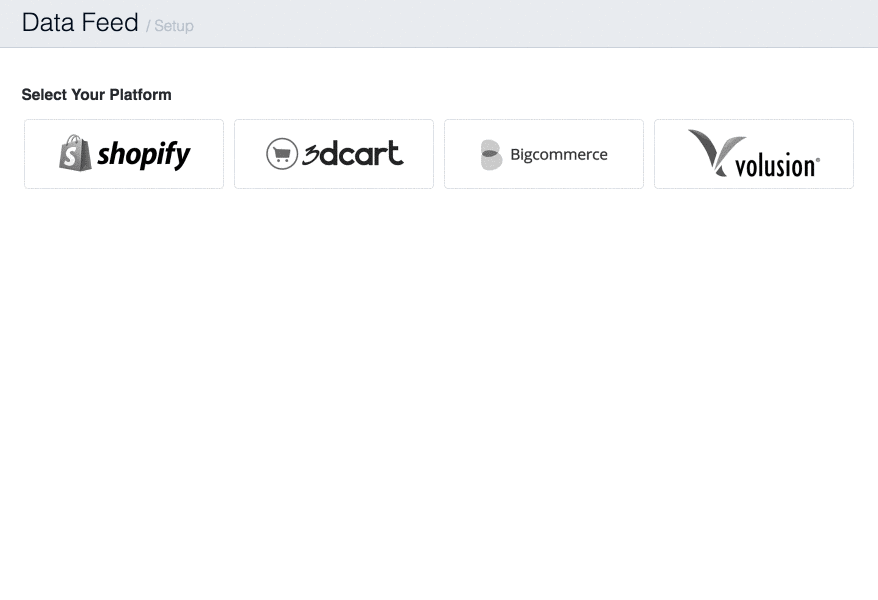Click the S letter on Shopify bag
Viewport: 878px width, 600px height.
[72, 157]
